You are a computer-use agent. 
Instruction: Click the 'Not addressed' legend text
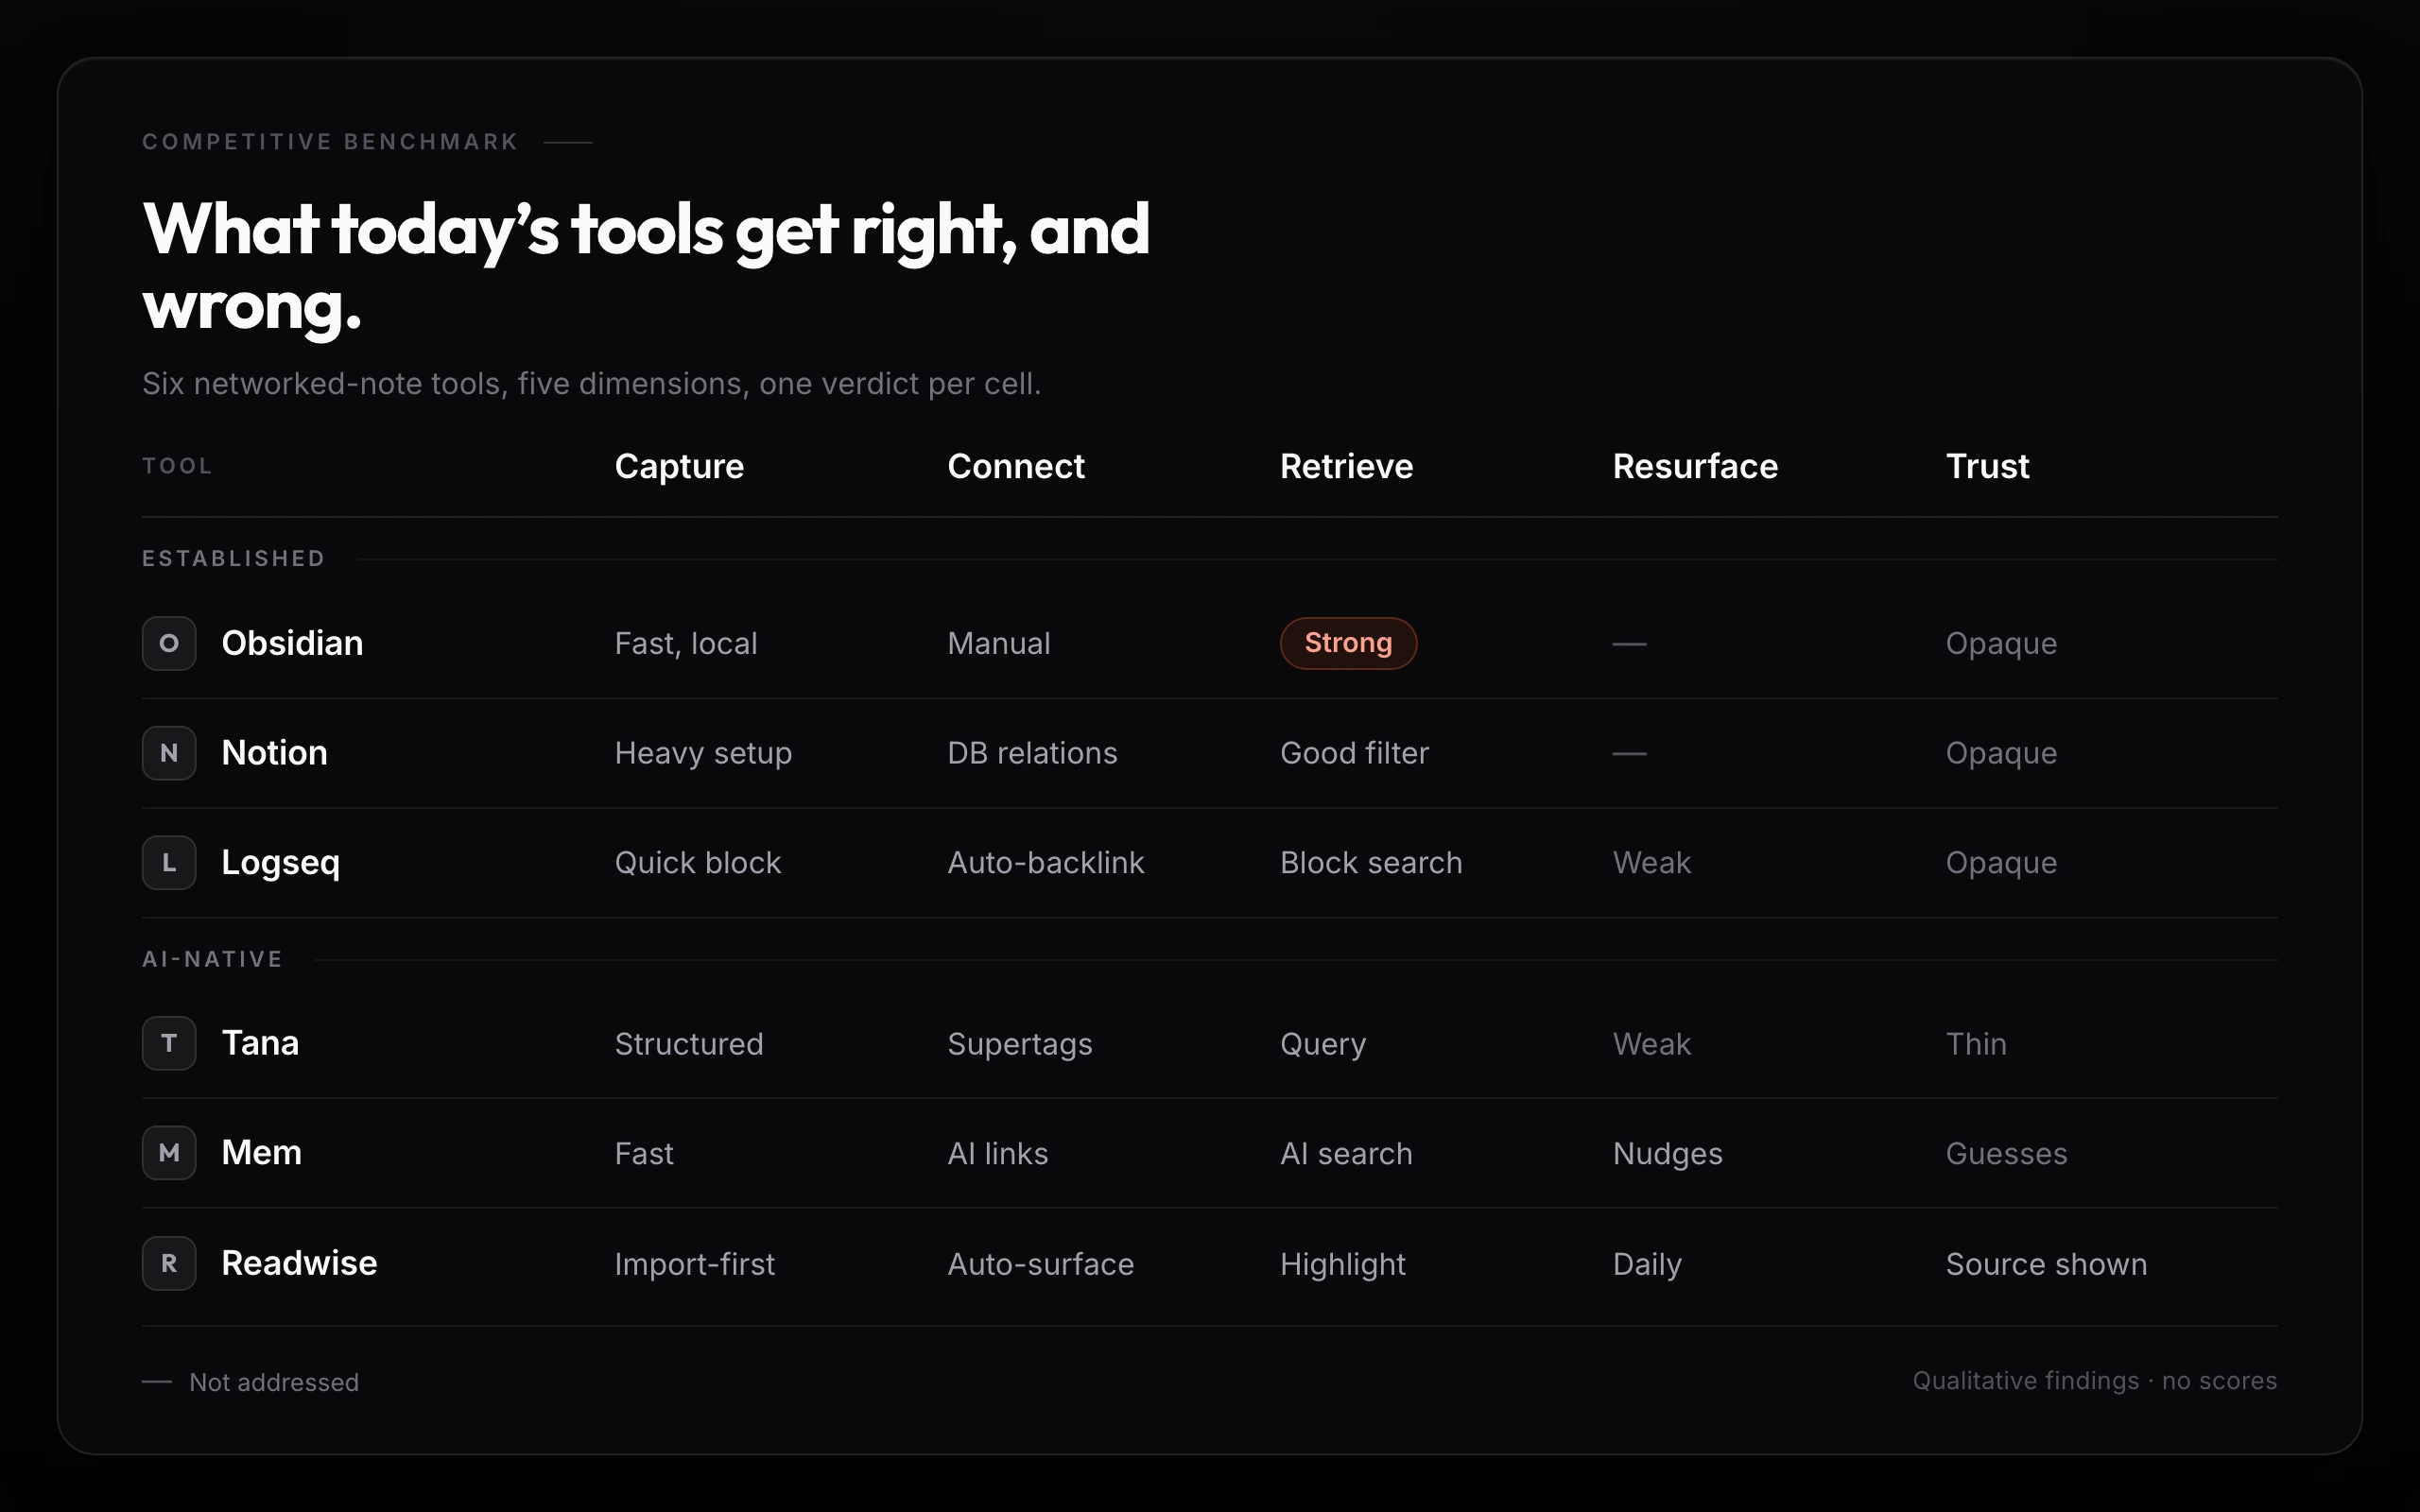click(x=274, y=1383)
